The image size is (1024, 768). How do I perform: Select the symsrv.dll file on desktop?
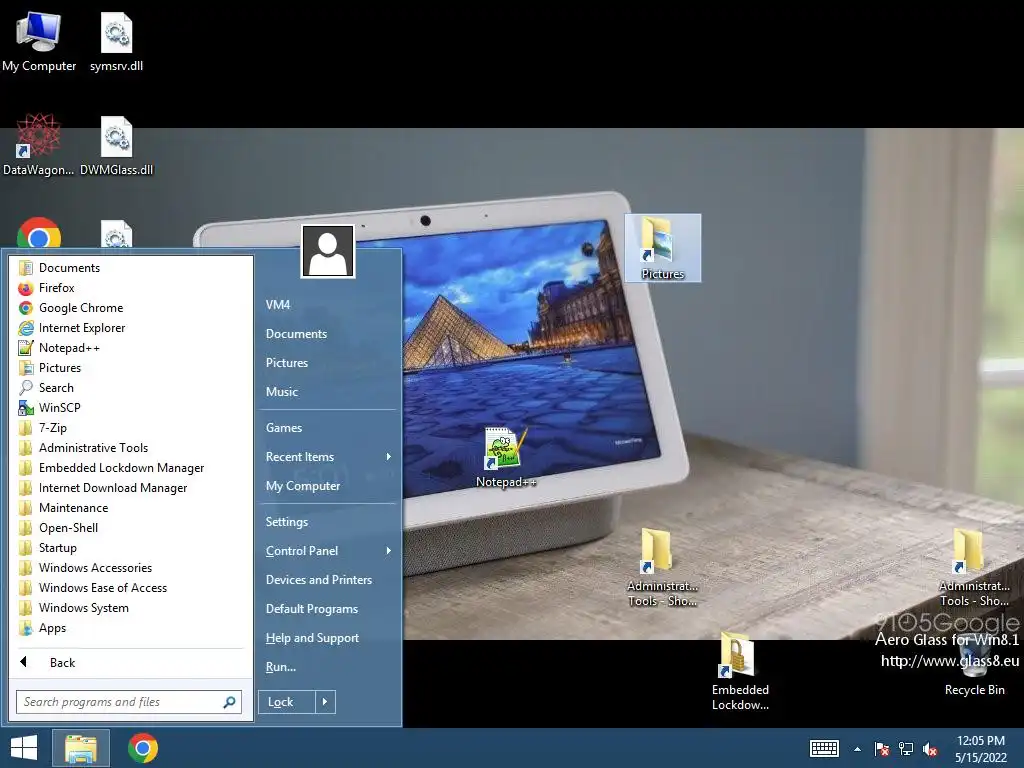(x=116, y=40)
